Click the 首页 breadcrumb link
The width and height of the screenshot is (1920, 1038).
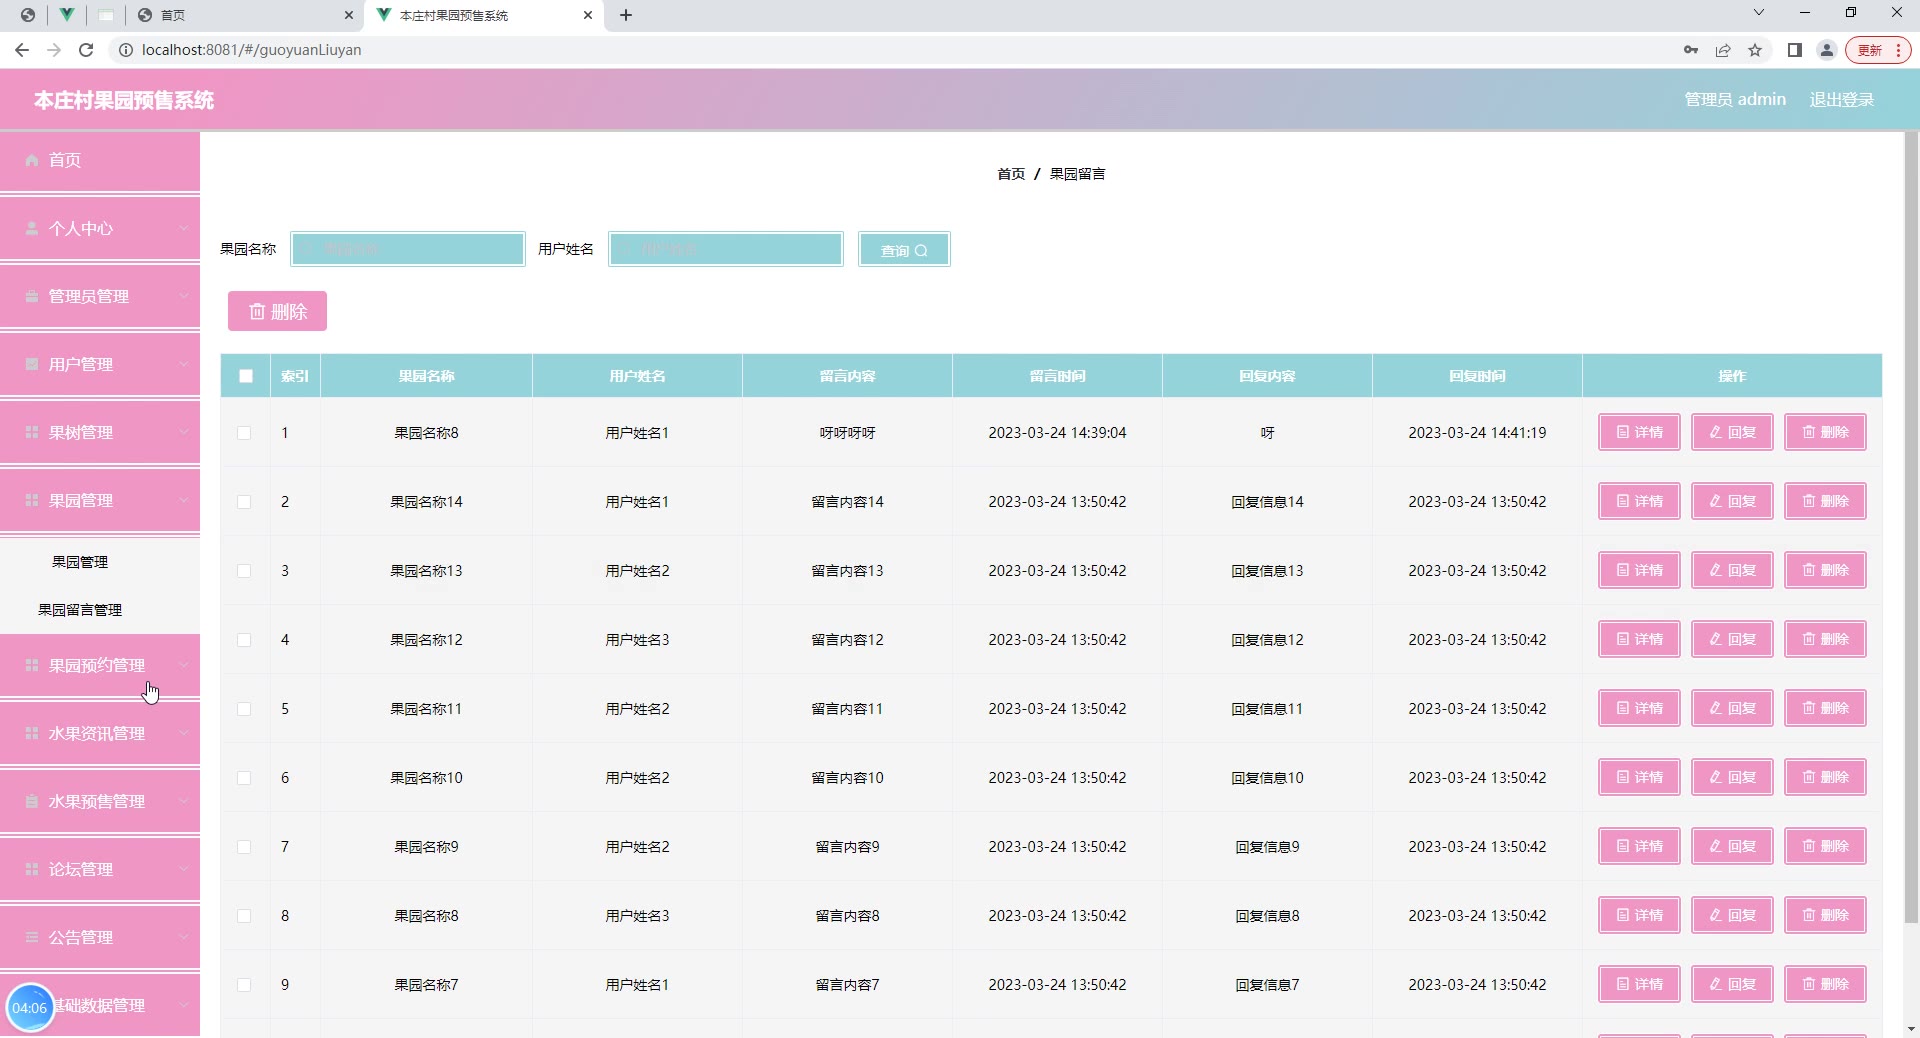click(x=1011, y=174)
